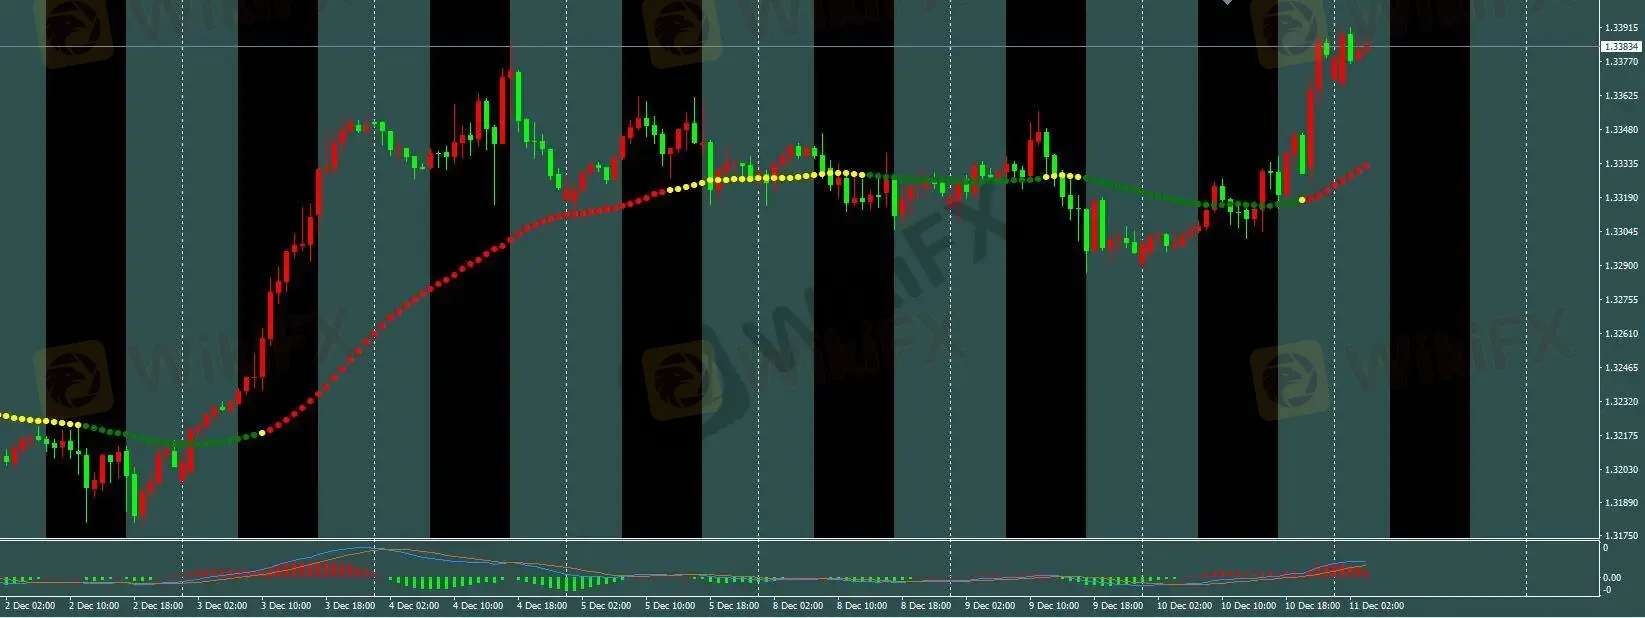Click the 1.32175 price axis value
Viewport: 1645px width, 618px height.
(x=1621, y=436)
